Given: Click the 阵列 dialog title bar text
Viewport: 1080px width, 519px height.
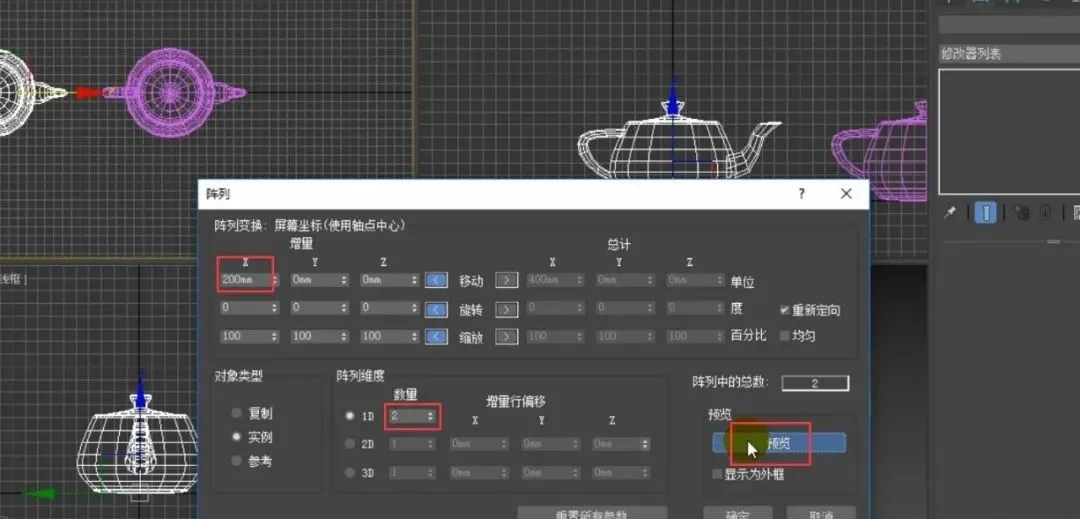Looking at the screenshot, I should pyautogui.click(x=217, y=194).
